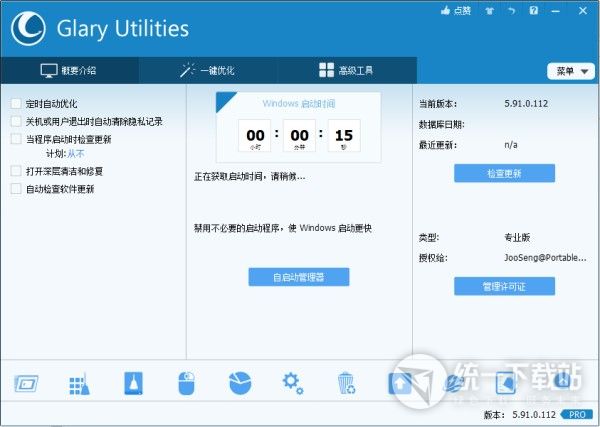This screenshot has height=427, width=600.
Task: Click the trash bin uninstaller icon
Action: pos(346,383)
